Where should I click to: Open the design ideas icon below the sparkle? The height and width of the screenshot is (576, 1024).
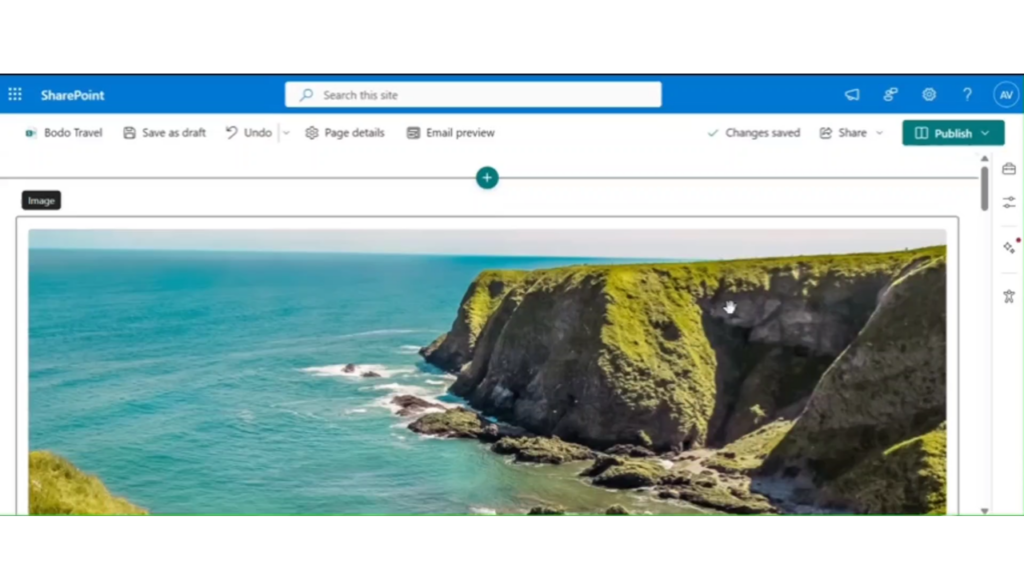[x=1009, y=296]
